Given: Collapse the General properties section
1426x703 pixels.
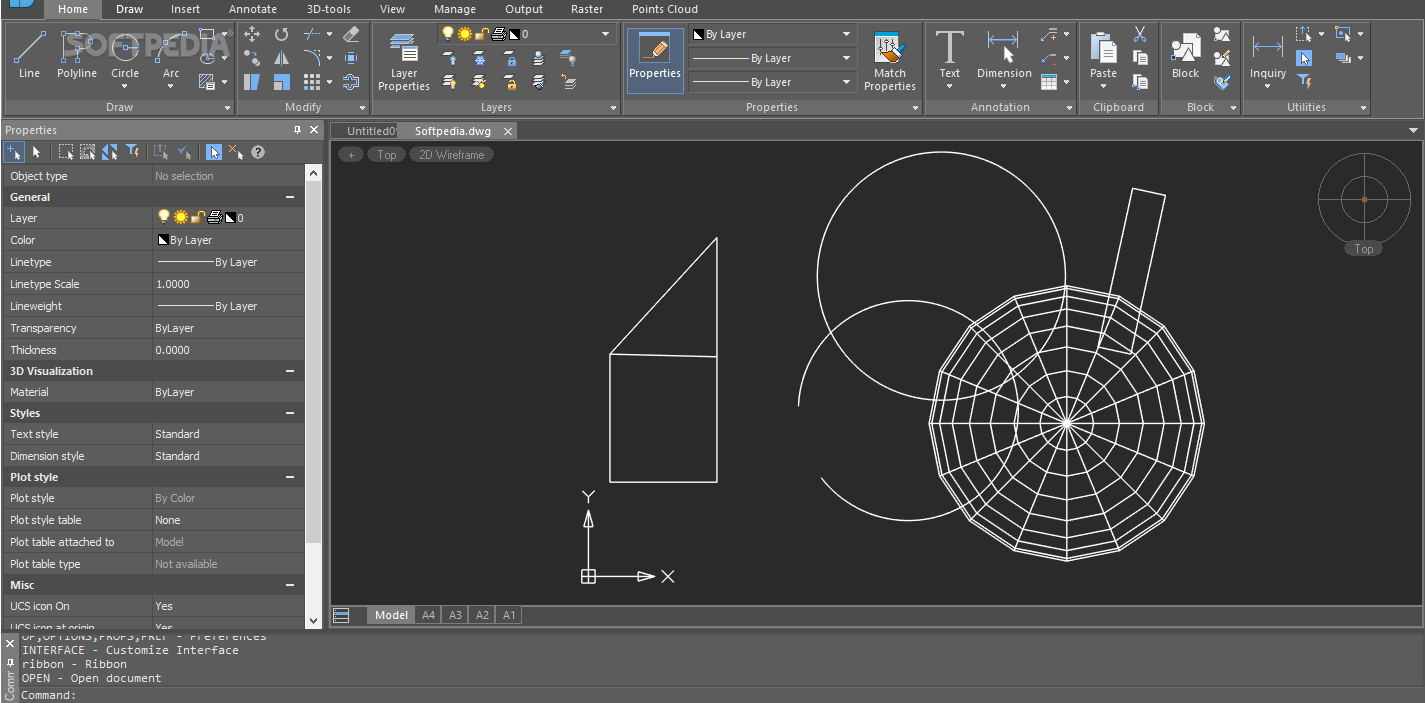Looking at the screenshot, I should [x=290, y=197].
